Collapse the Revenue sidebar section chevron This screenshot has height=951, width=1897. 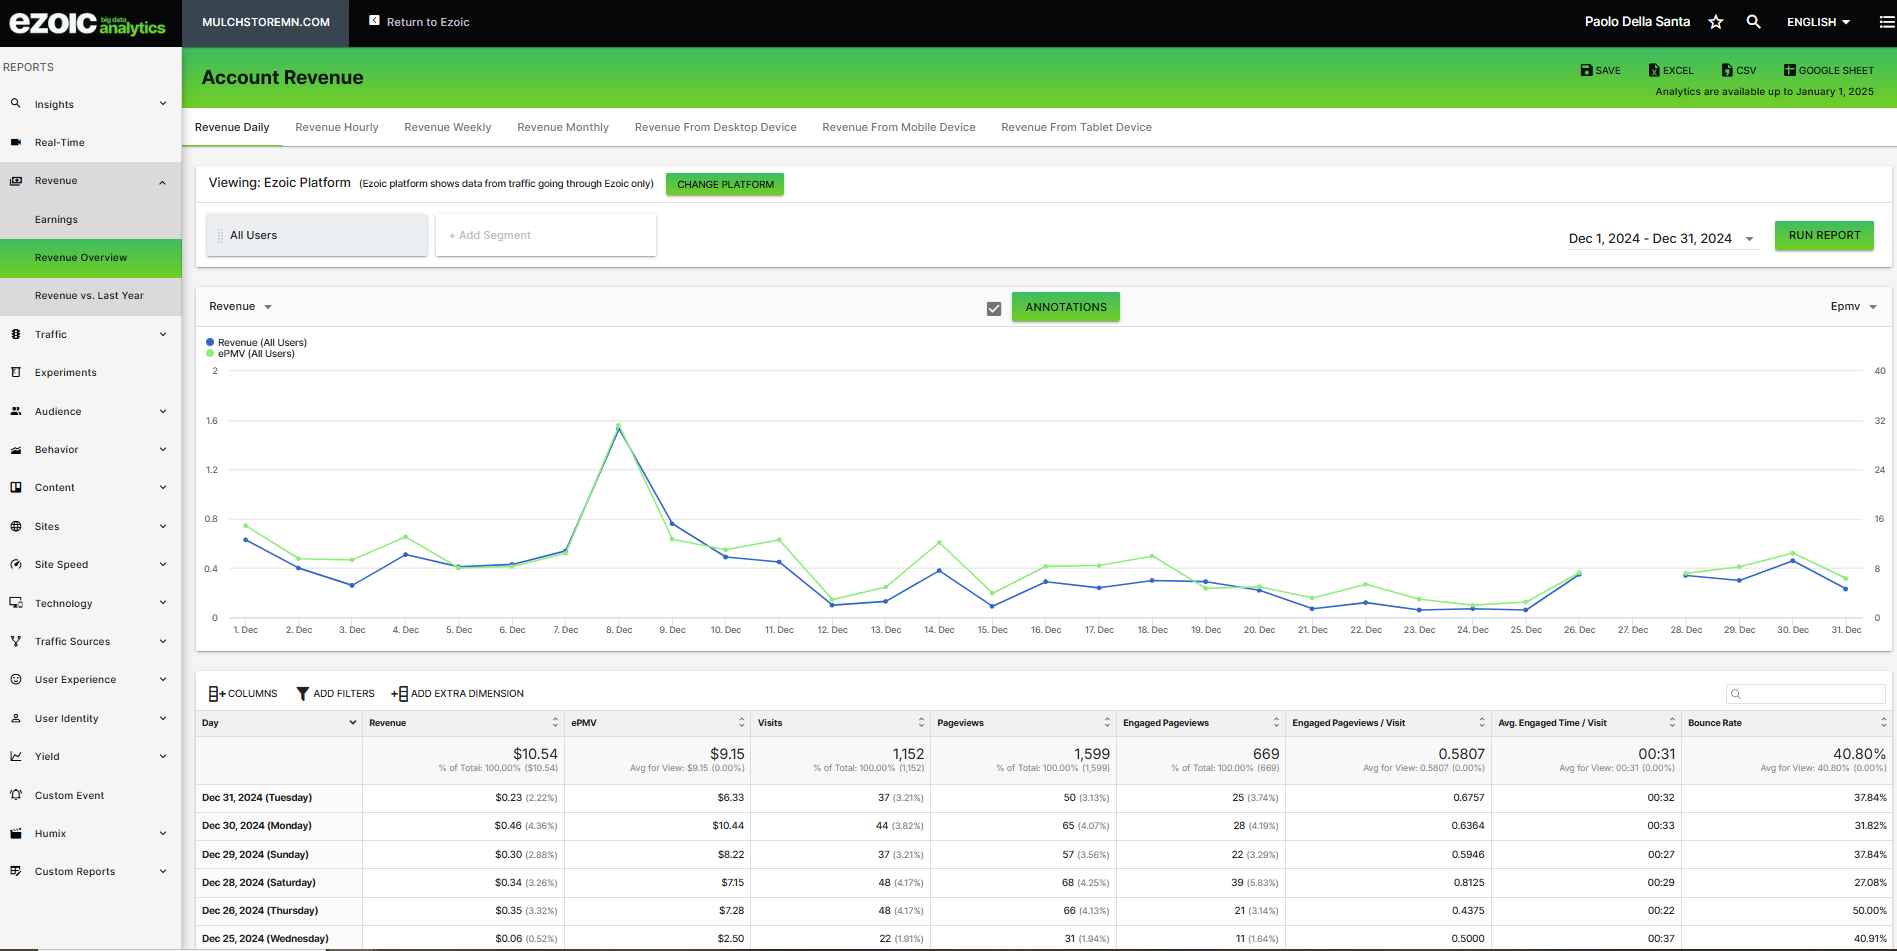[163, 181]
